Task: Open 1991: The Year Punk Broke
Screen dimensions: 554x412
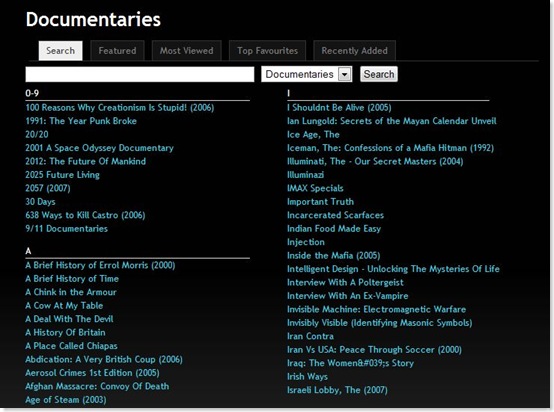Action: [81, 121]
